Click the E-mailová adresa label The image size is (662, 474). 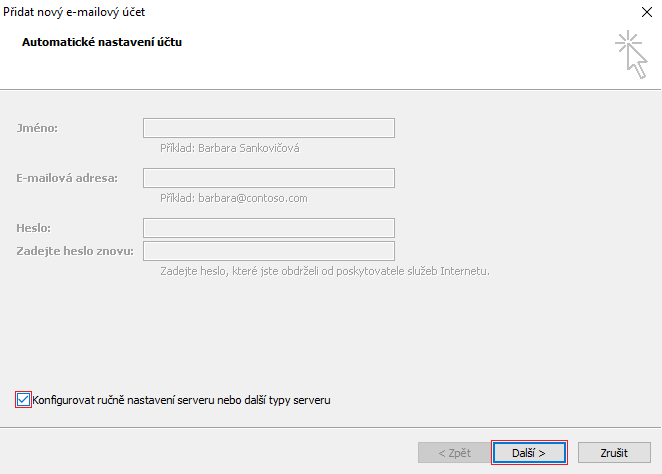point(67,178)
